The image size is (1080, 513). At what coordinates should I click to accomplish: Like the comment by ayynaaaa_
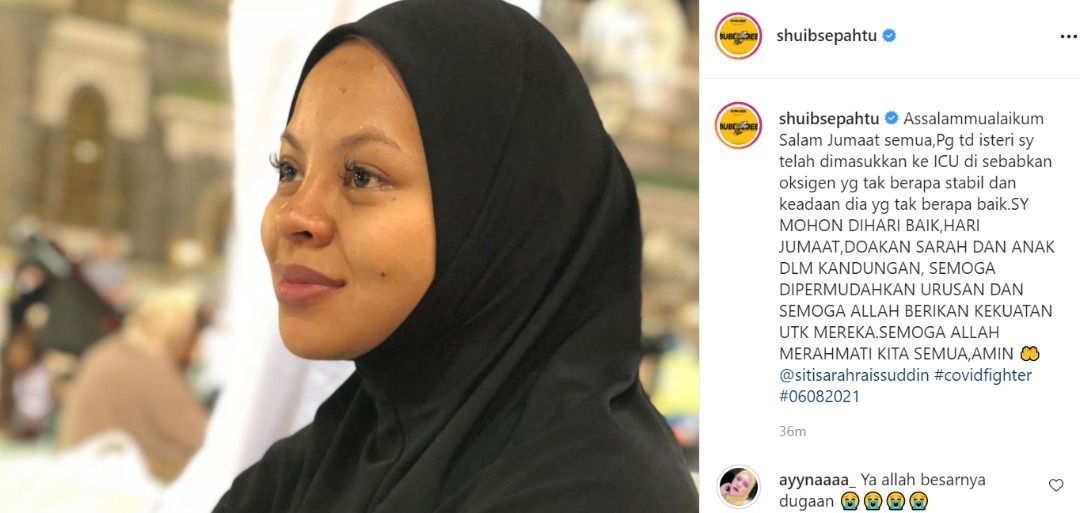[1056, 485]
